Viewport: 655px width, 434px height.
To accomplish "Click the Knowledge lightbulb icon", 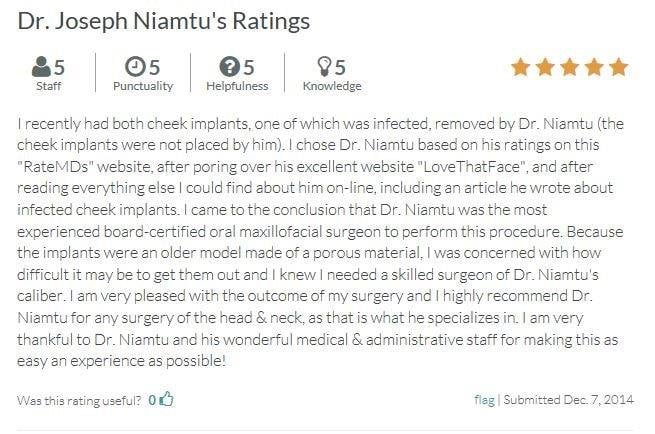I will coord(324,68).
